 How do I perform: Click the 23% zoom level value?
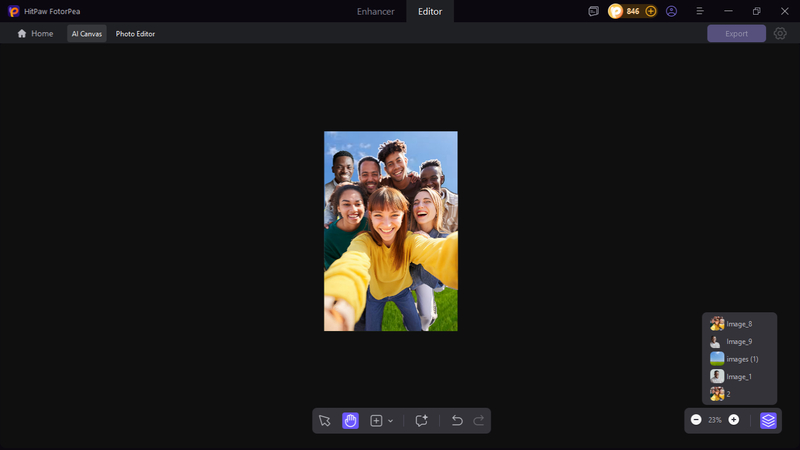tap(715, 420)
